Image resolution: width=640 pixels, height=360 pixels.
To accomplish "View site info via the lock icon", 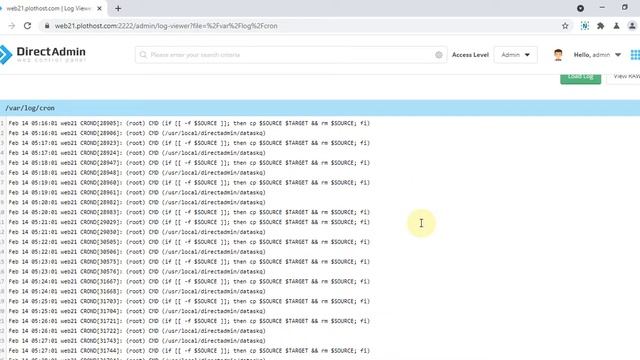I will click(x=47, y=26).
